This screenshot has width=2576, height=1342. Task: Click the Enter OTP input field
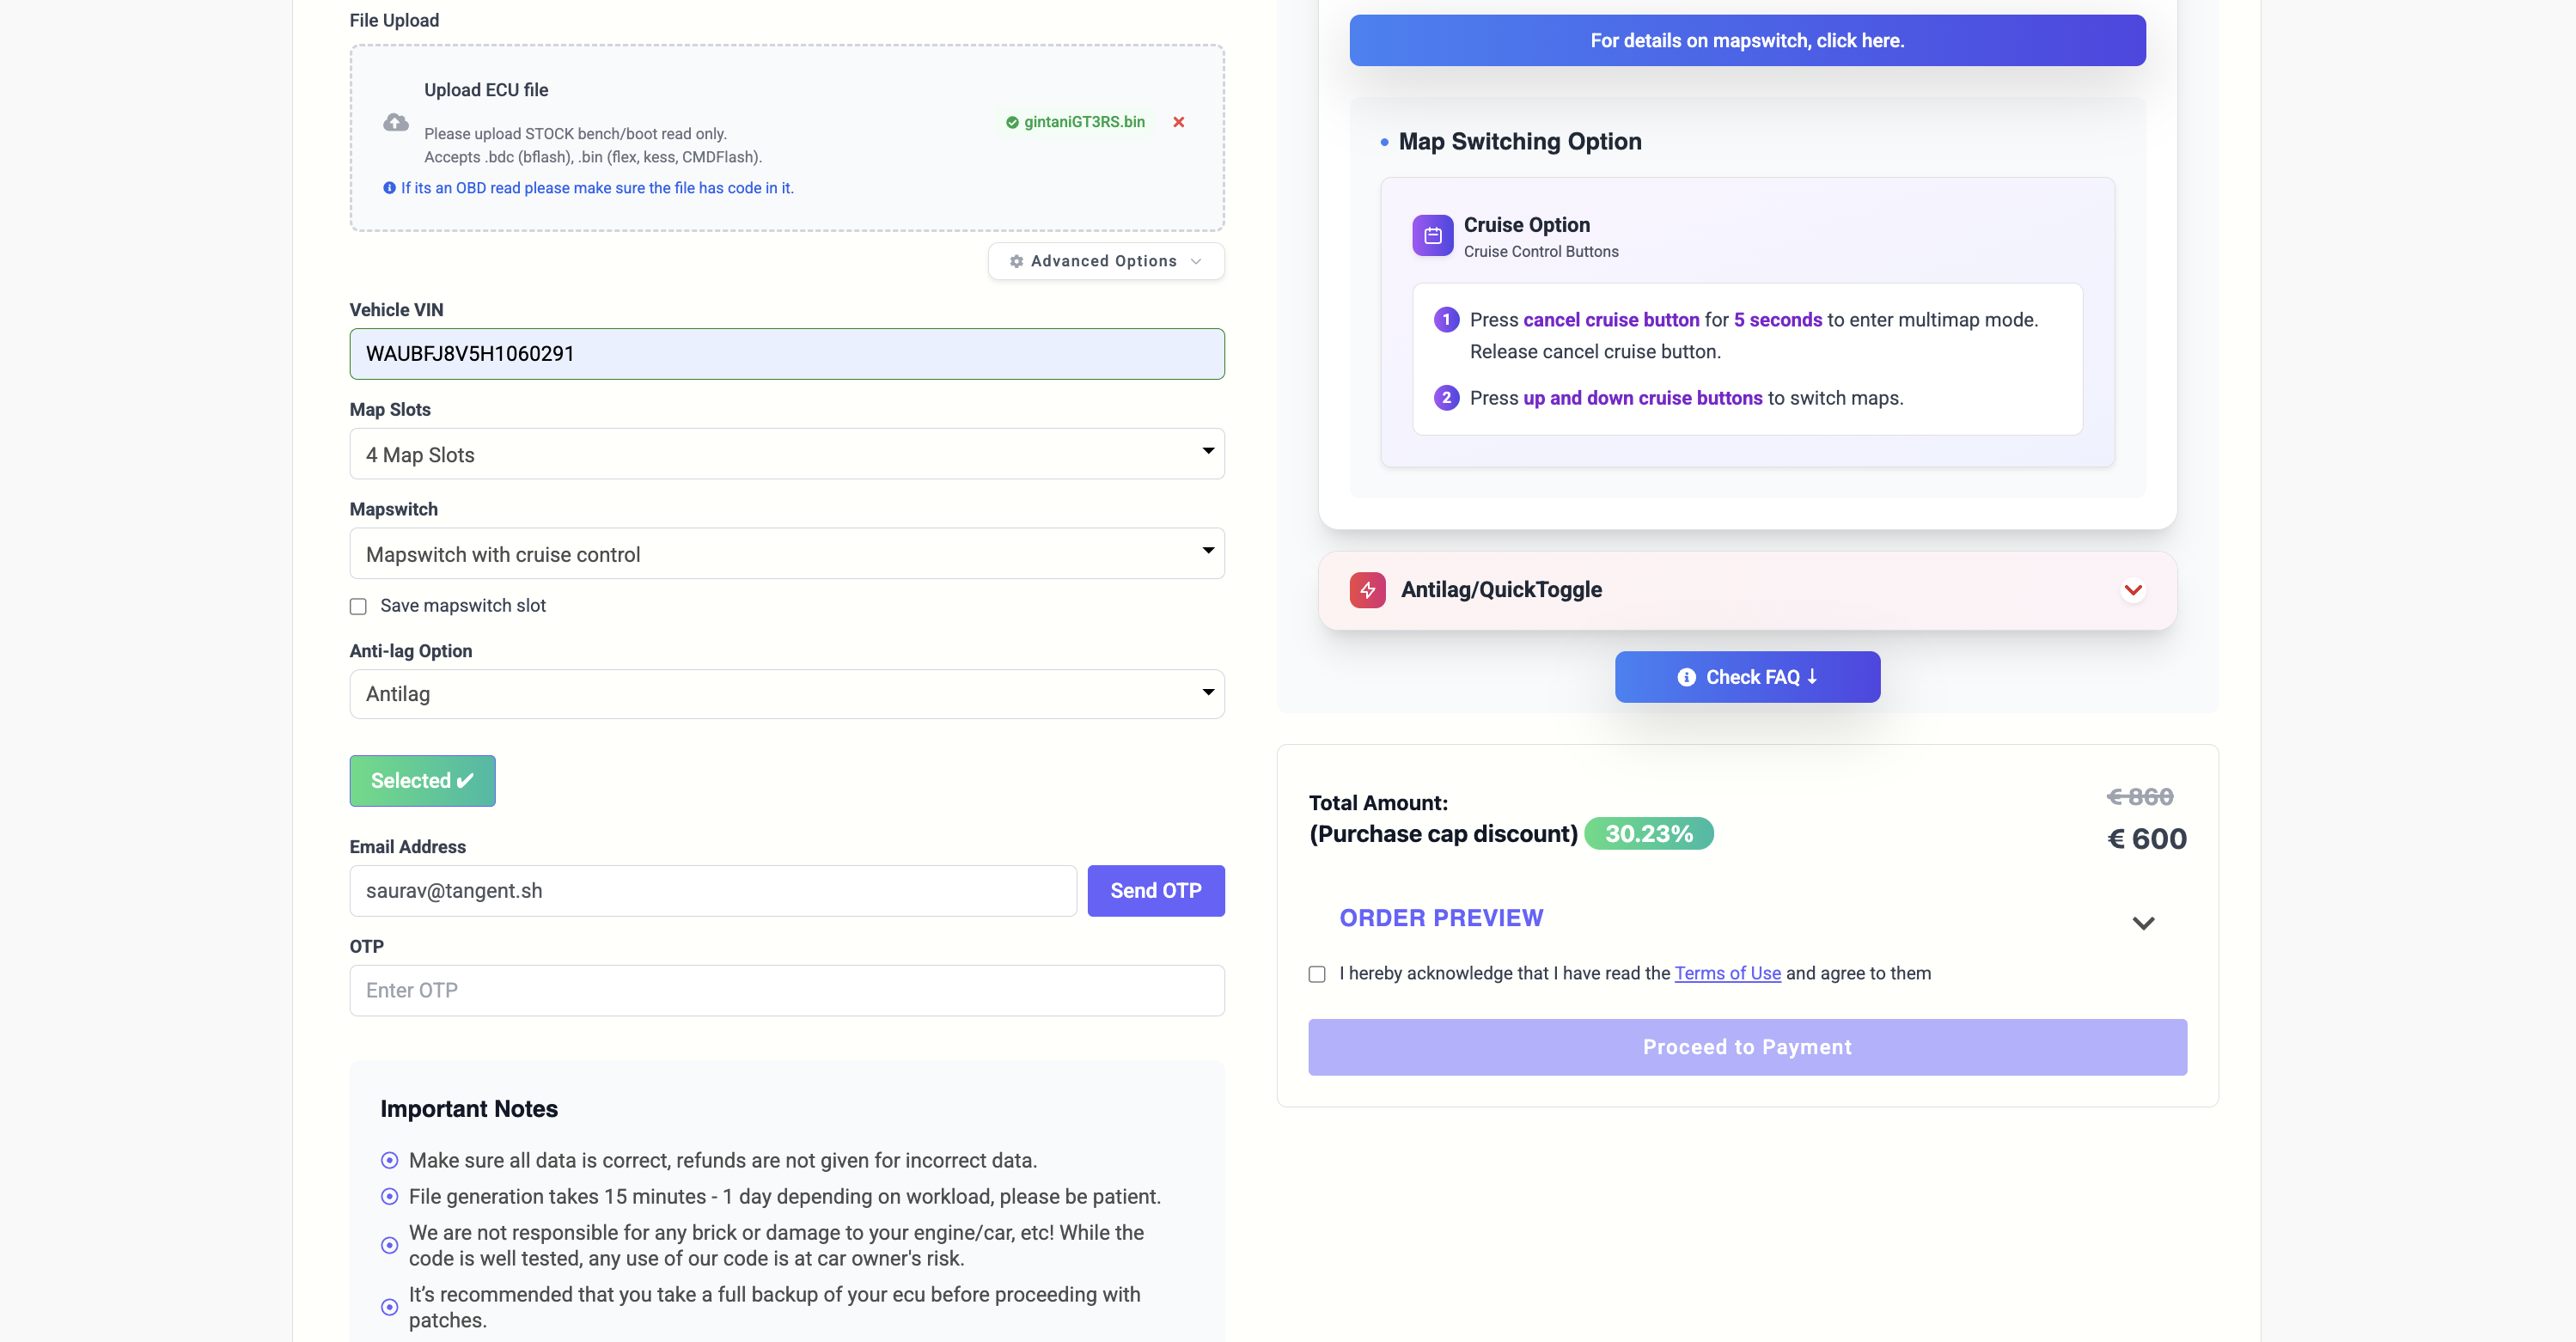(x=786, y=990)
